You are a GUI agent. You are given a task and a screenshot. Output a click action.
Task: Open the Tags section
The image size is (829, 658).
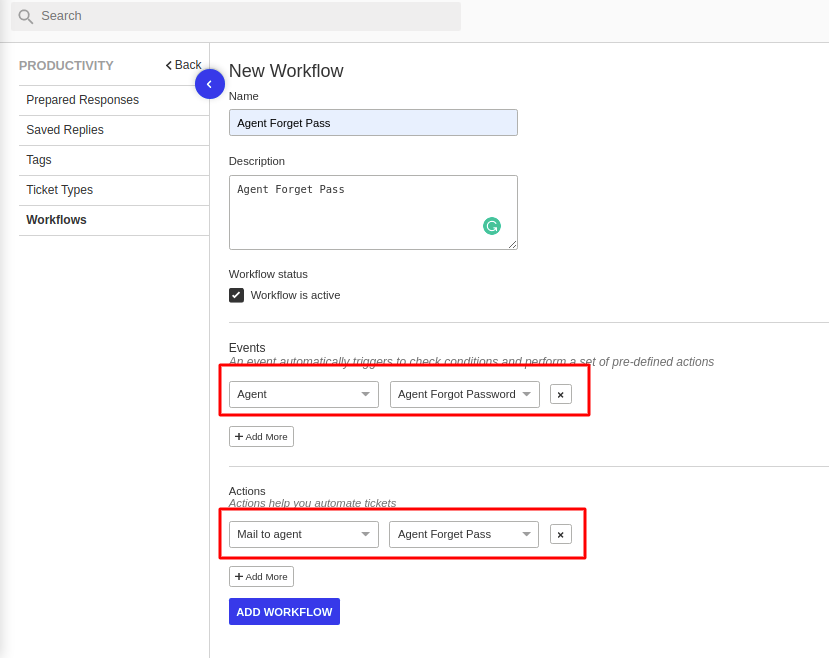(x=38, y=160)
